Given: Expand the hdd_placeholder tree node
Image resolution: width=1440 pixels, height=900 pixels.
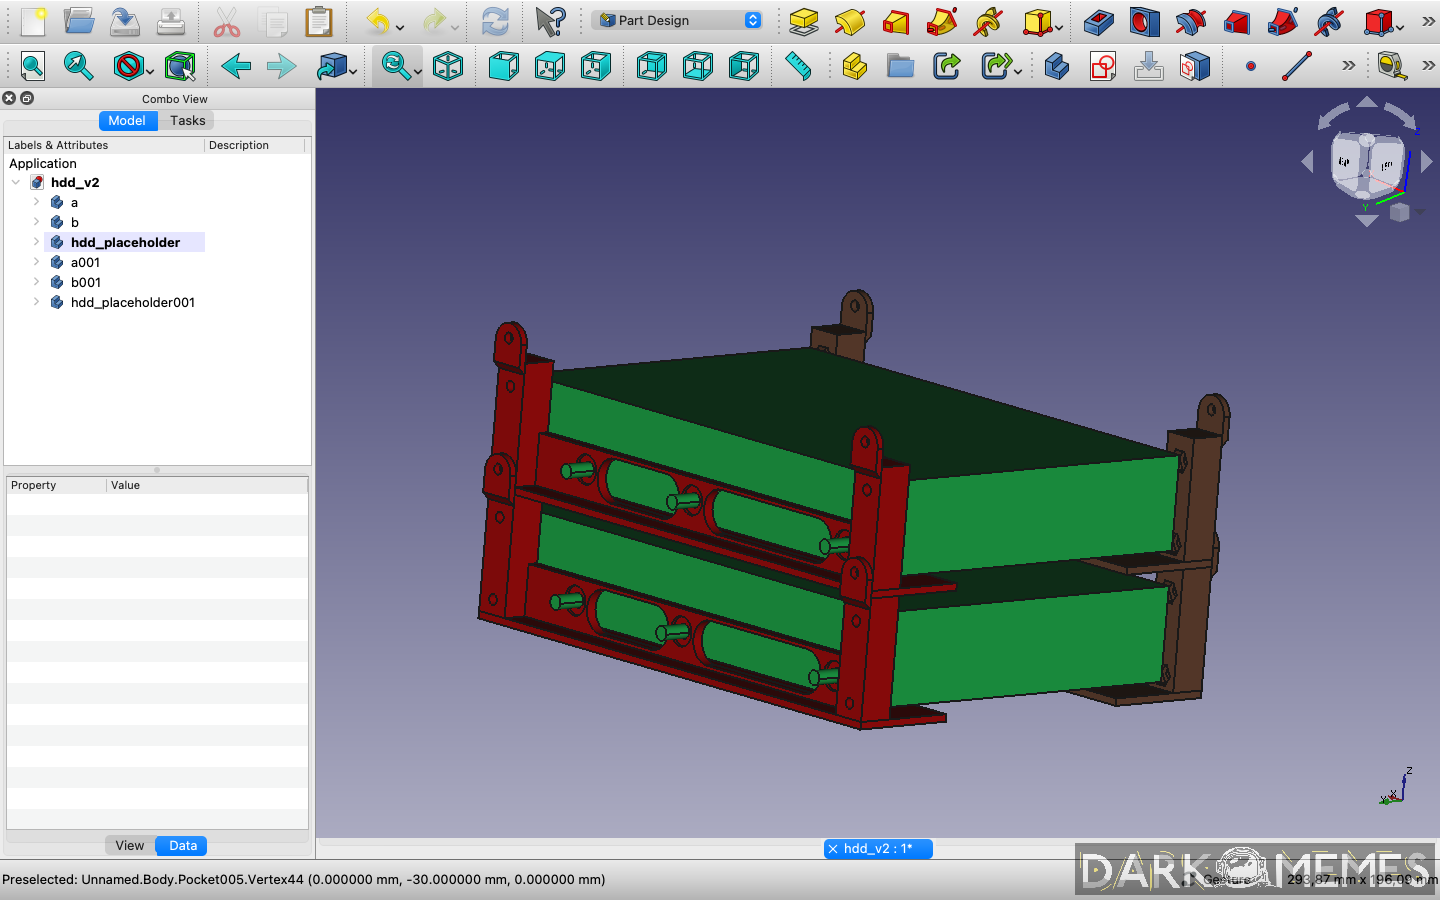Looking at the screenshot, I should click(37, 242).
